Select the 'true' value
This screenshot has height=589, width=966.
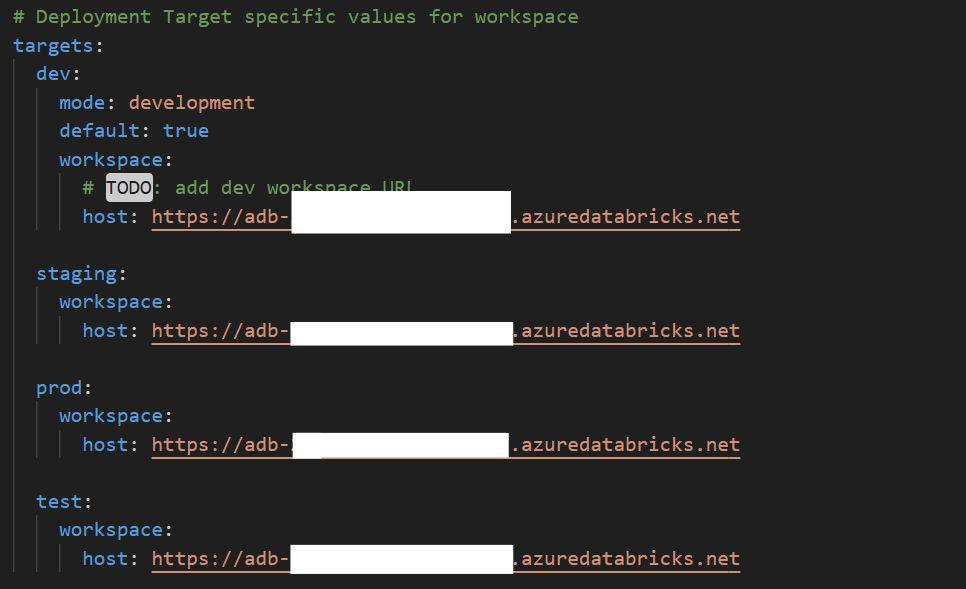185,131
